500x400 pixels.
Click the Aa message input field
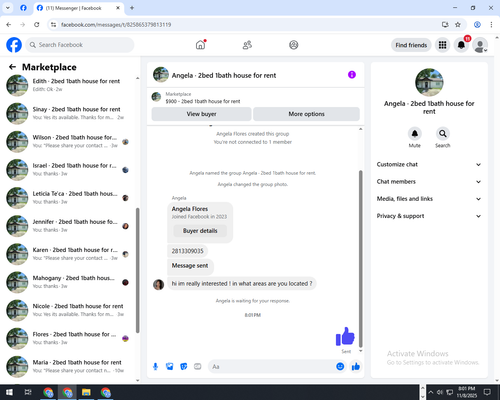pos(272,367)
